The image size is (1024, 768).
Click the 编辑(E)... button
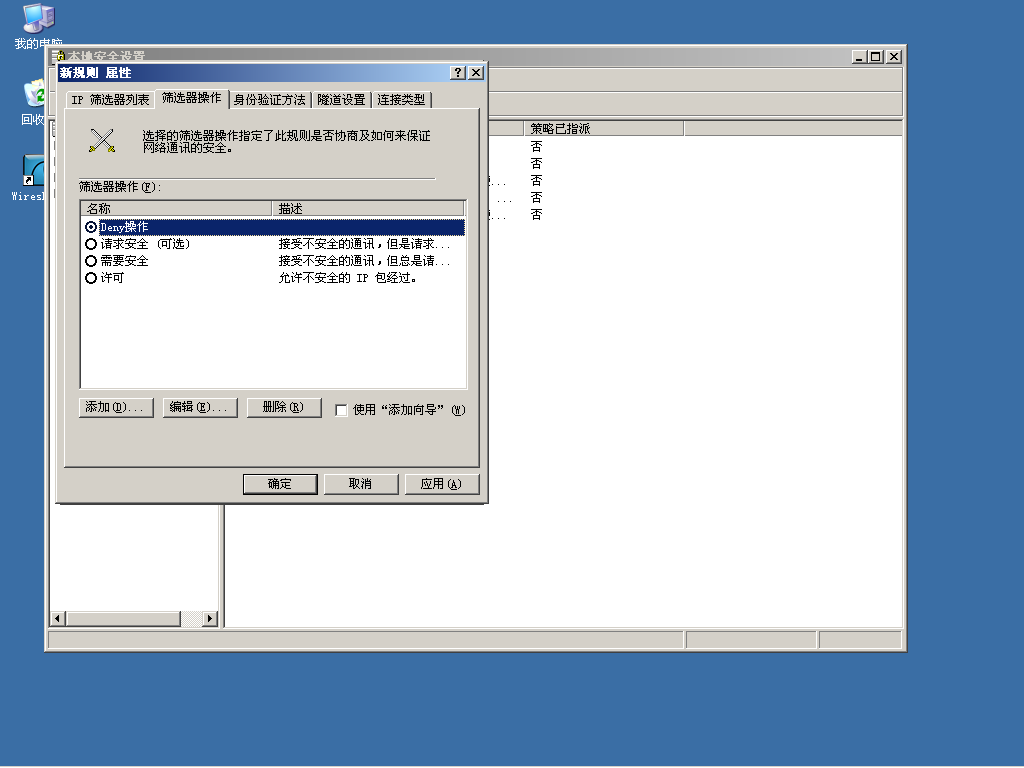point(200,408)
